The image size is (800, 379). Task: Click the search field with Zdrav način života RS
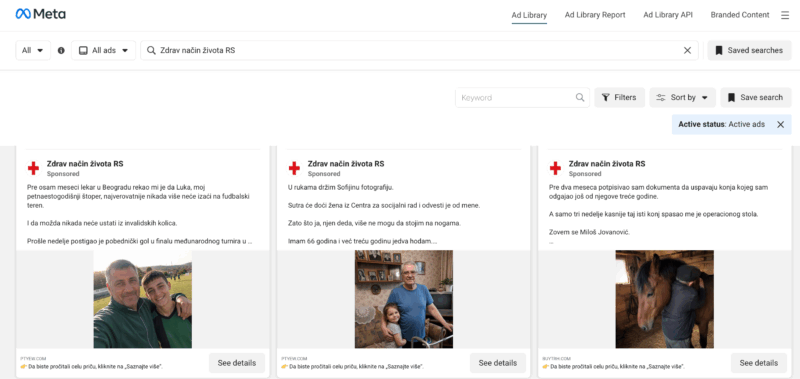click(419, 50)
